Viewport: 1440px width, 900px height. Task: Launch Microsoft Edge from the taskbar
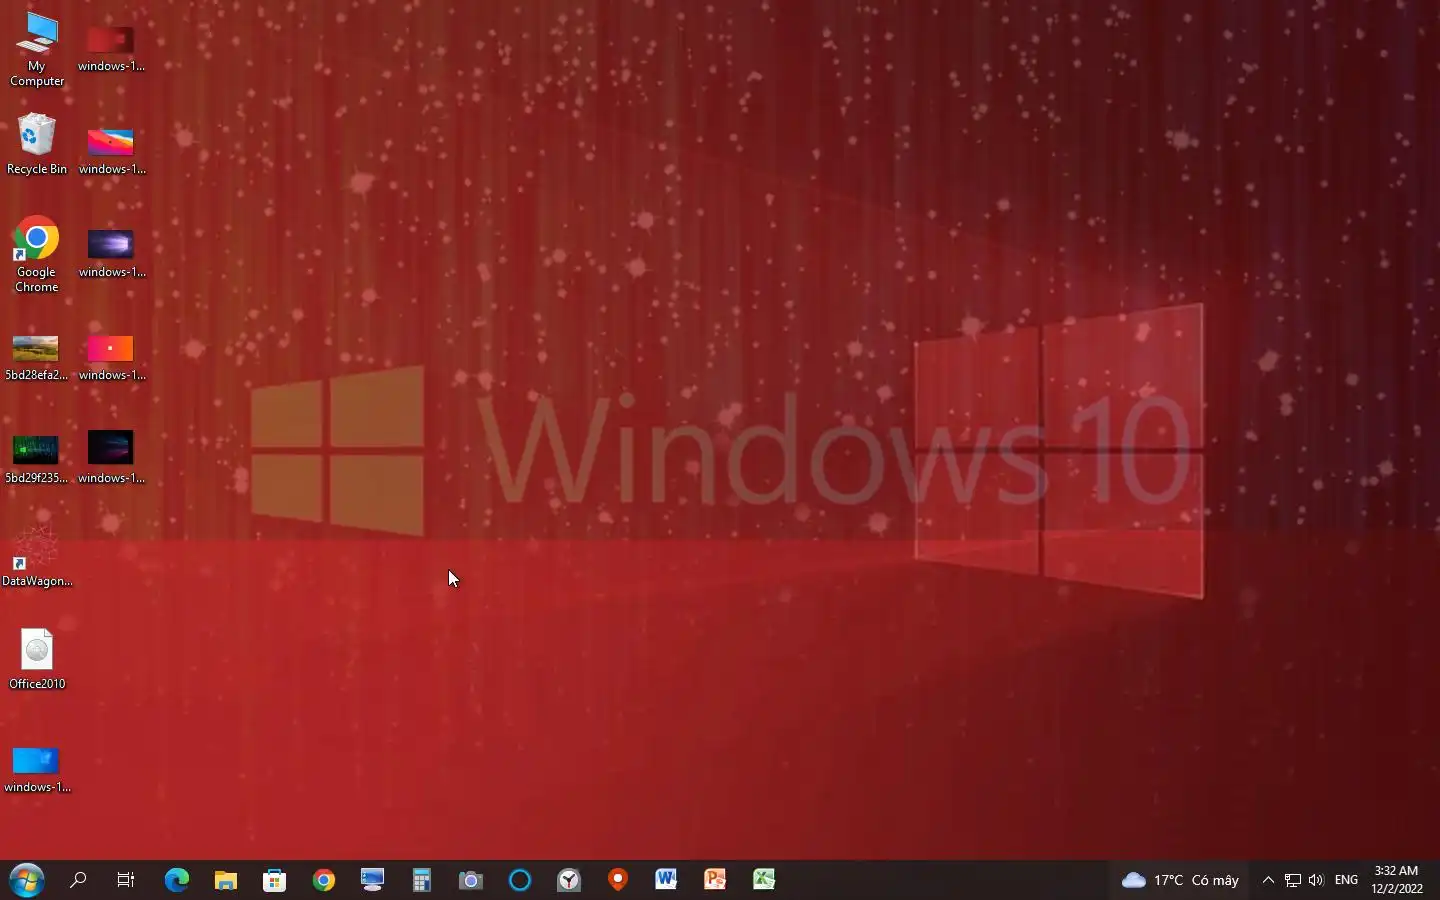point(177,880)
